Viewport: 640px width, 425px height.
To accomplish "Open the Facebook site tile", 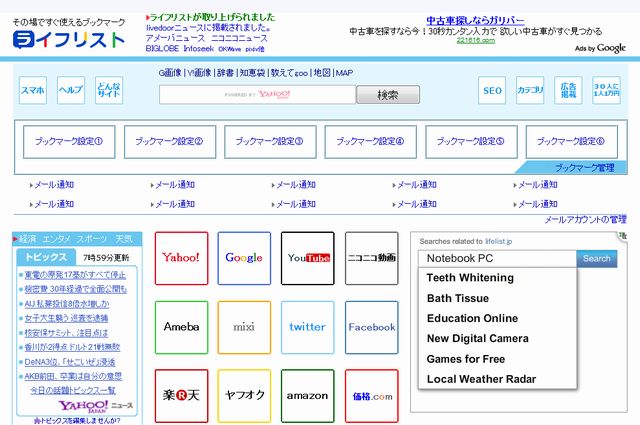I will [371, 327].
